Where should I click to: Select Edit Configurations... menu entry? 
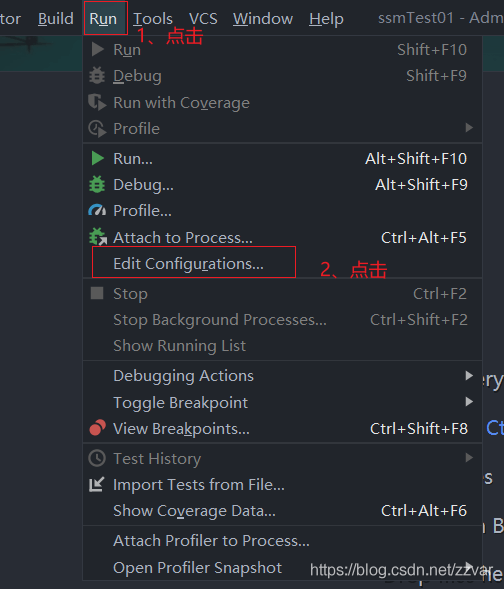coord(189,263)
